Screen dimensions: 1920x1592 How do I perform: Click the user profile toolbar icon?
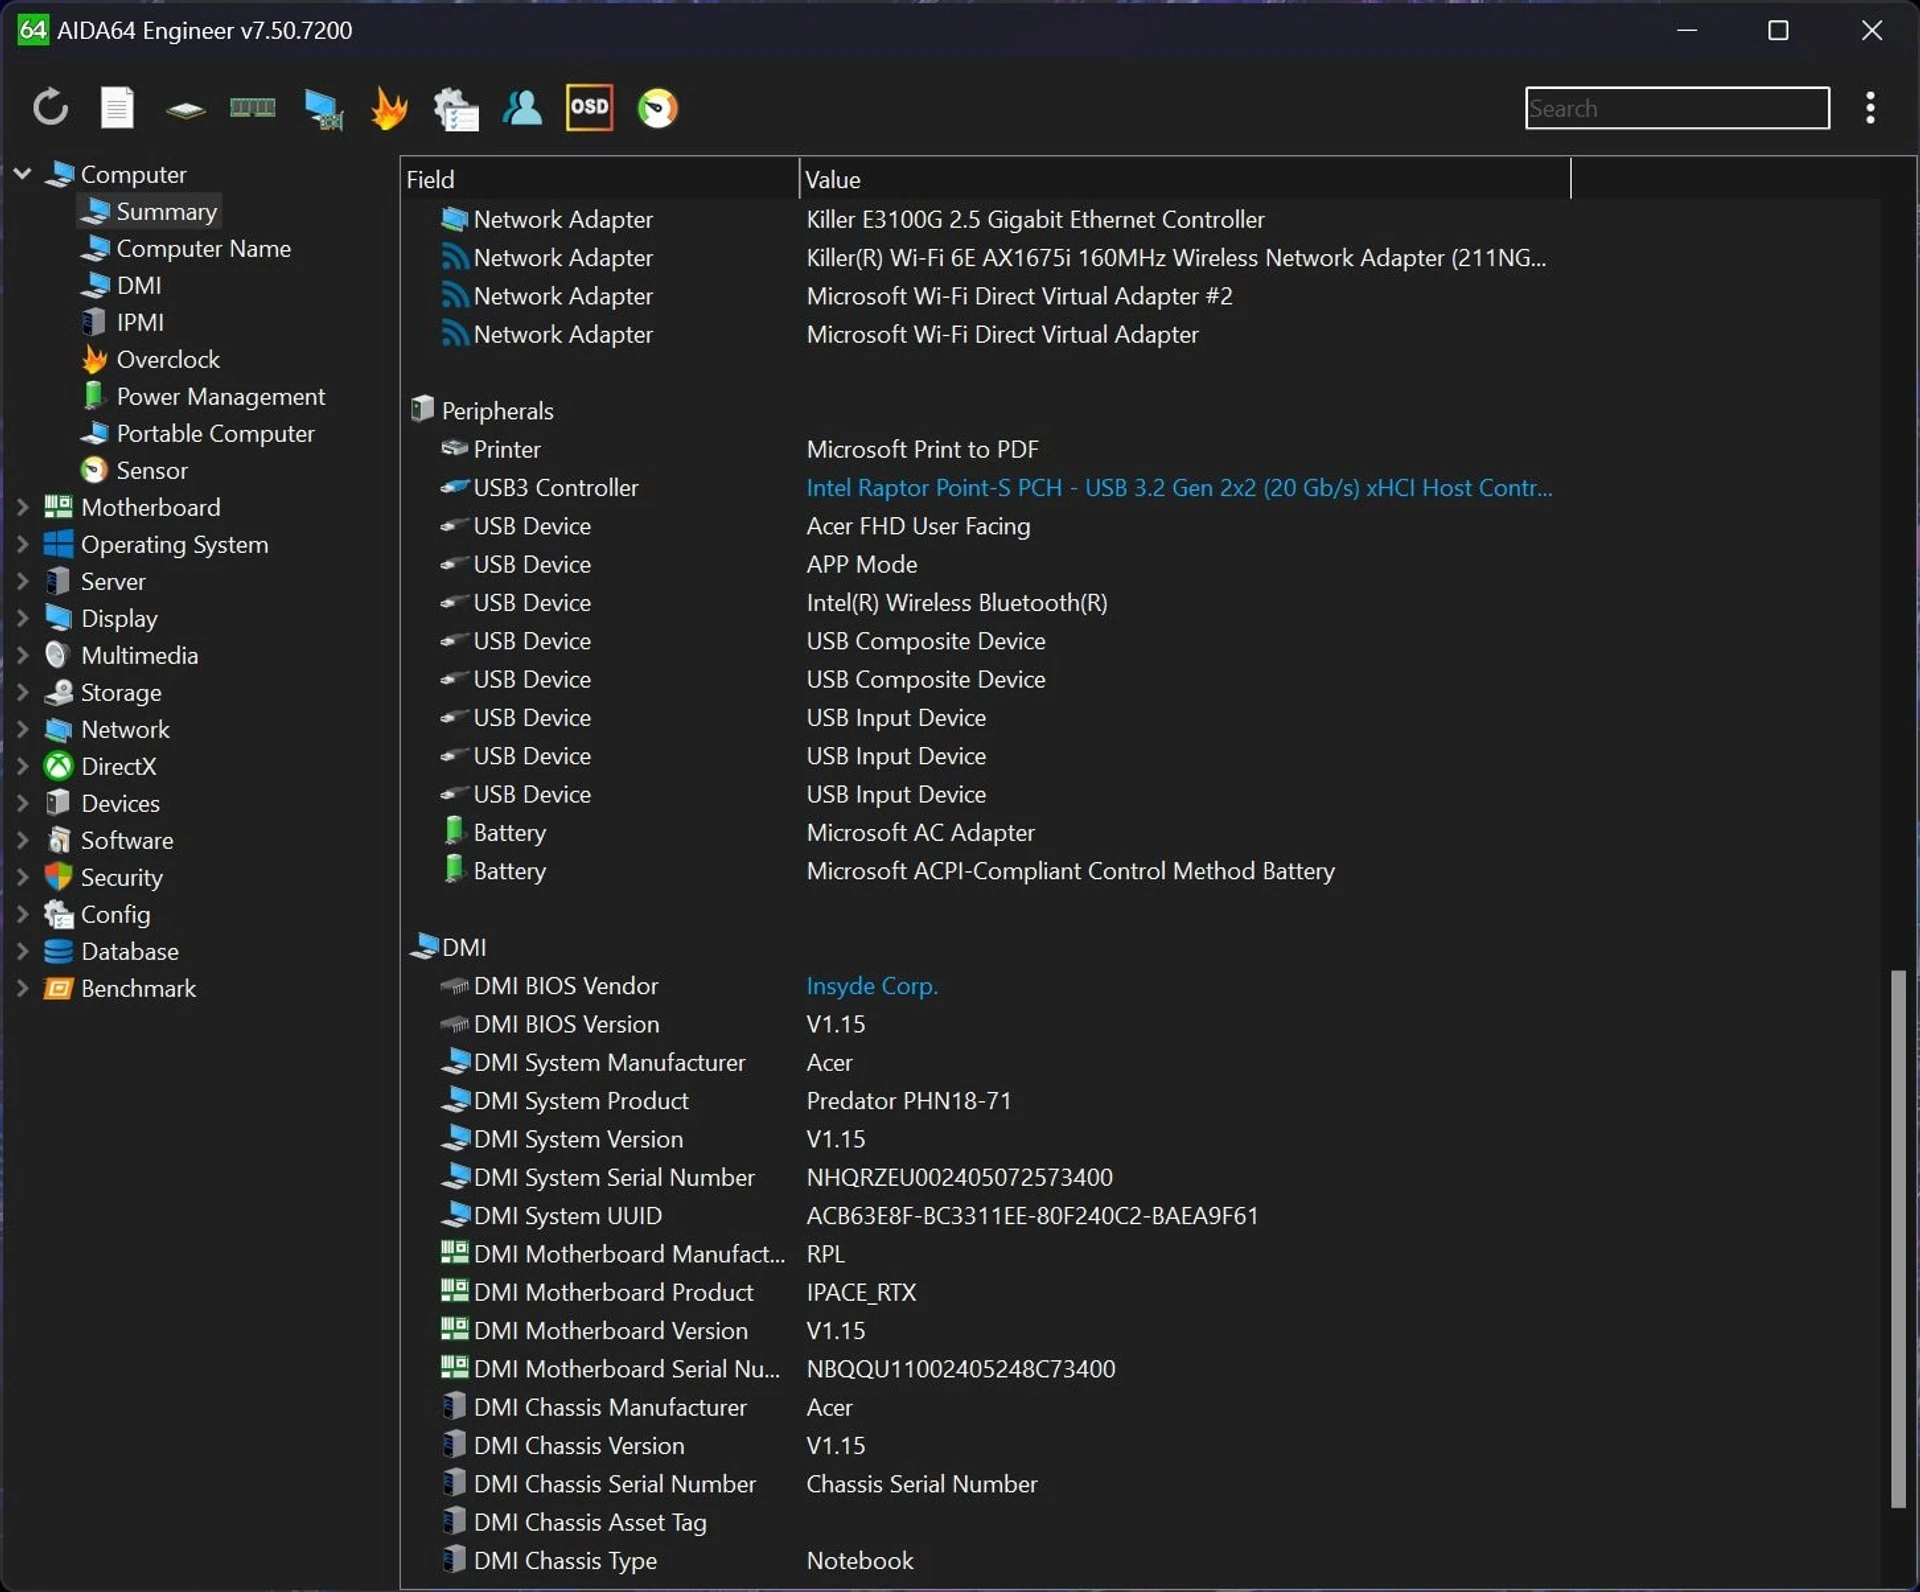click(x=522, y=107)
